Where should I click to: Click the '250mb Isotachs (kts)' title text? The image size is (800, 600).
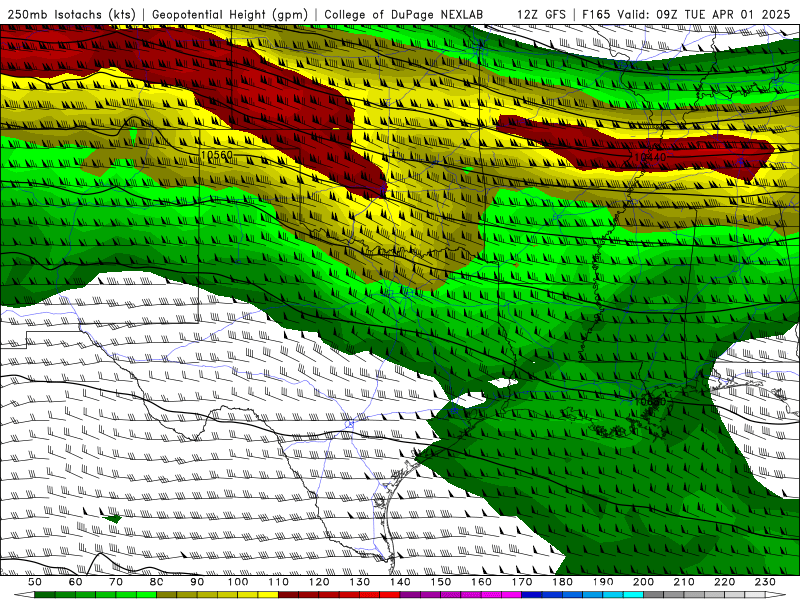click(71, 14)
